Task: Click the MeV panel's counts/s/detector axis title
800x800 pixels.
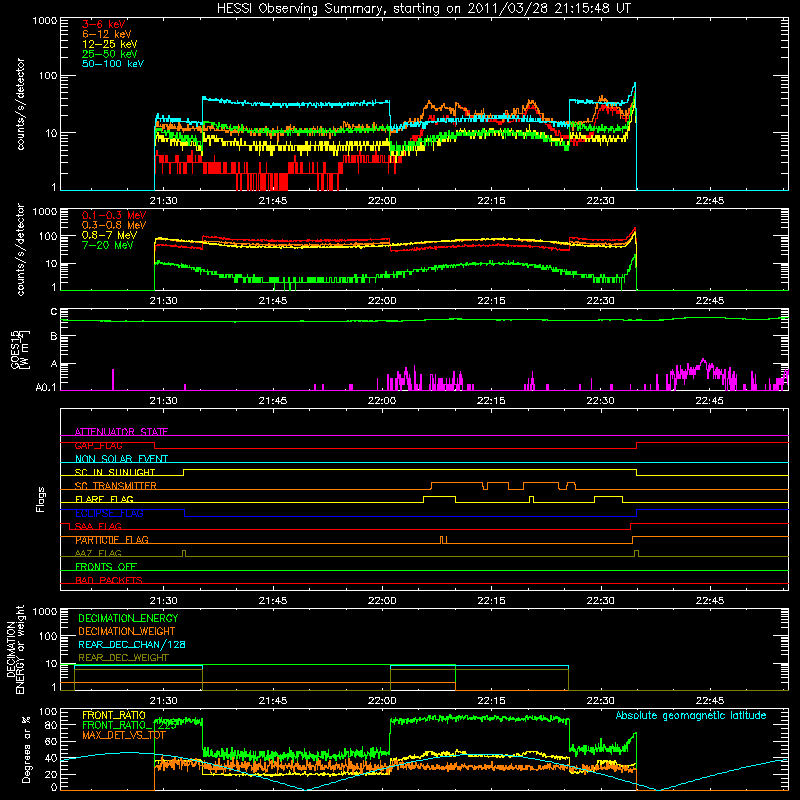Action: 20,249
